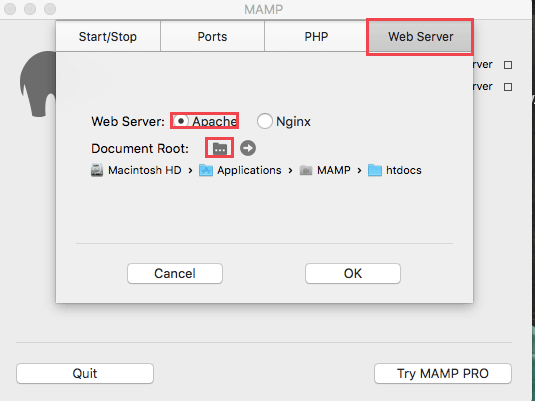This screenshot has height=401, width=535.
Task: Click the Cancel button
Action: tap(175, 273)
